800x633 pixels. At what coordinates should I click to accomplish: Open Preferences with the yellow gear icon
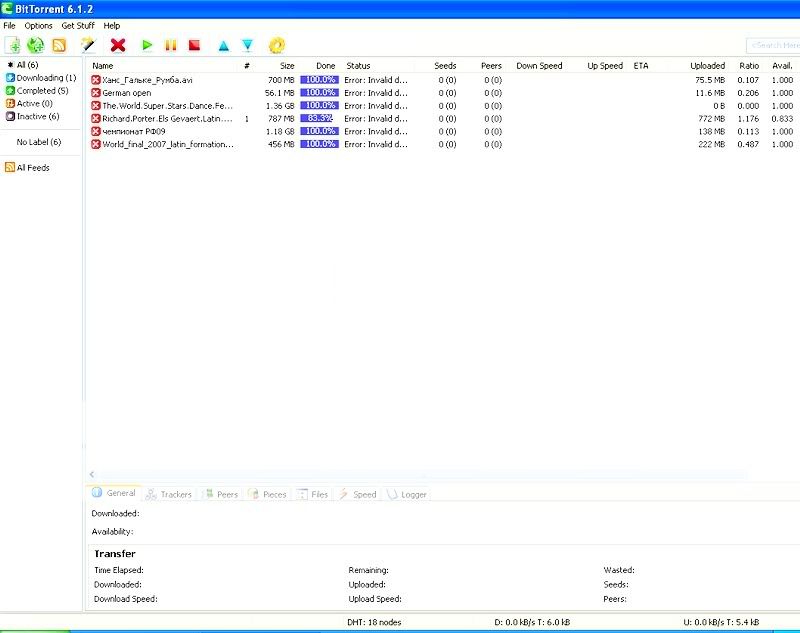(277, 45)
